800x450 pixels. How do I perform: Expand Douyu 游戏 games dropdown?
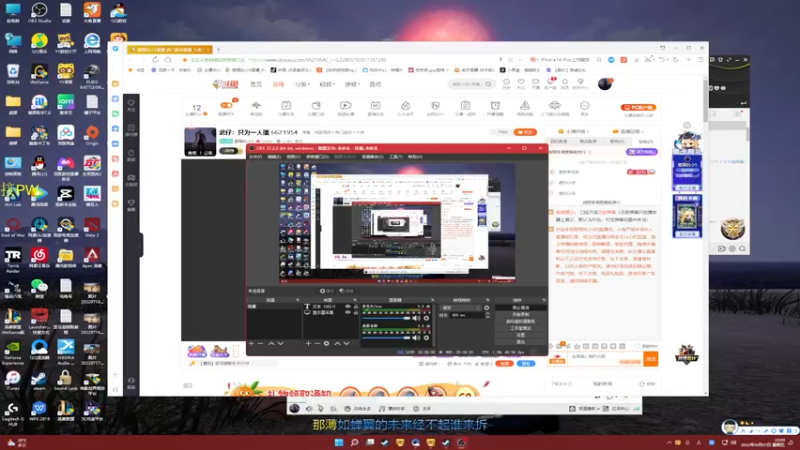click(x=352, y=84)
